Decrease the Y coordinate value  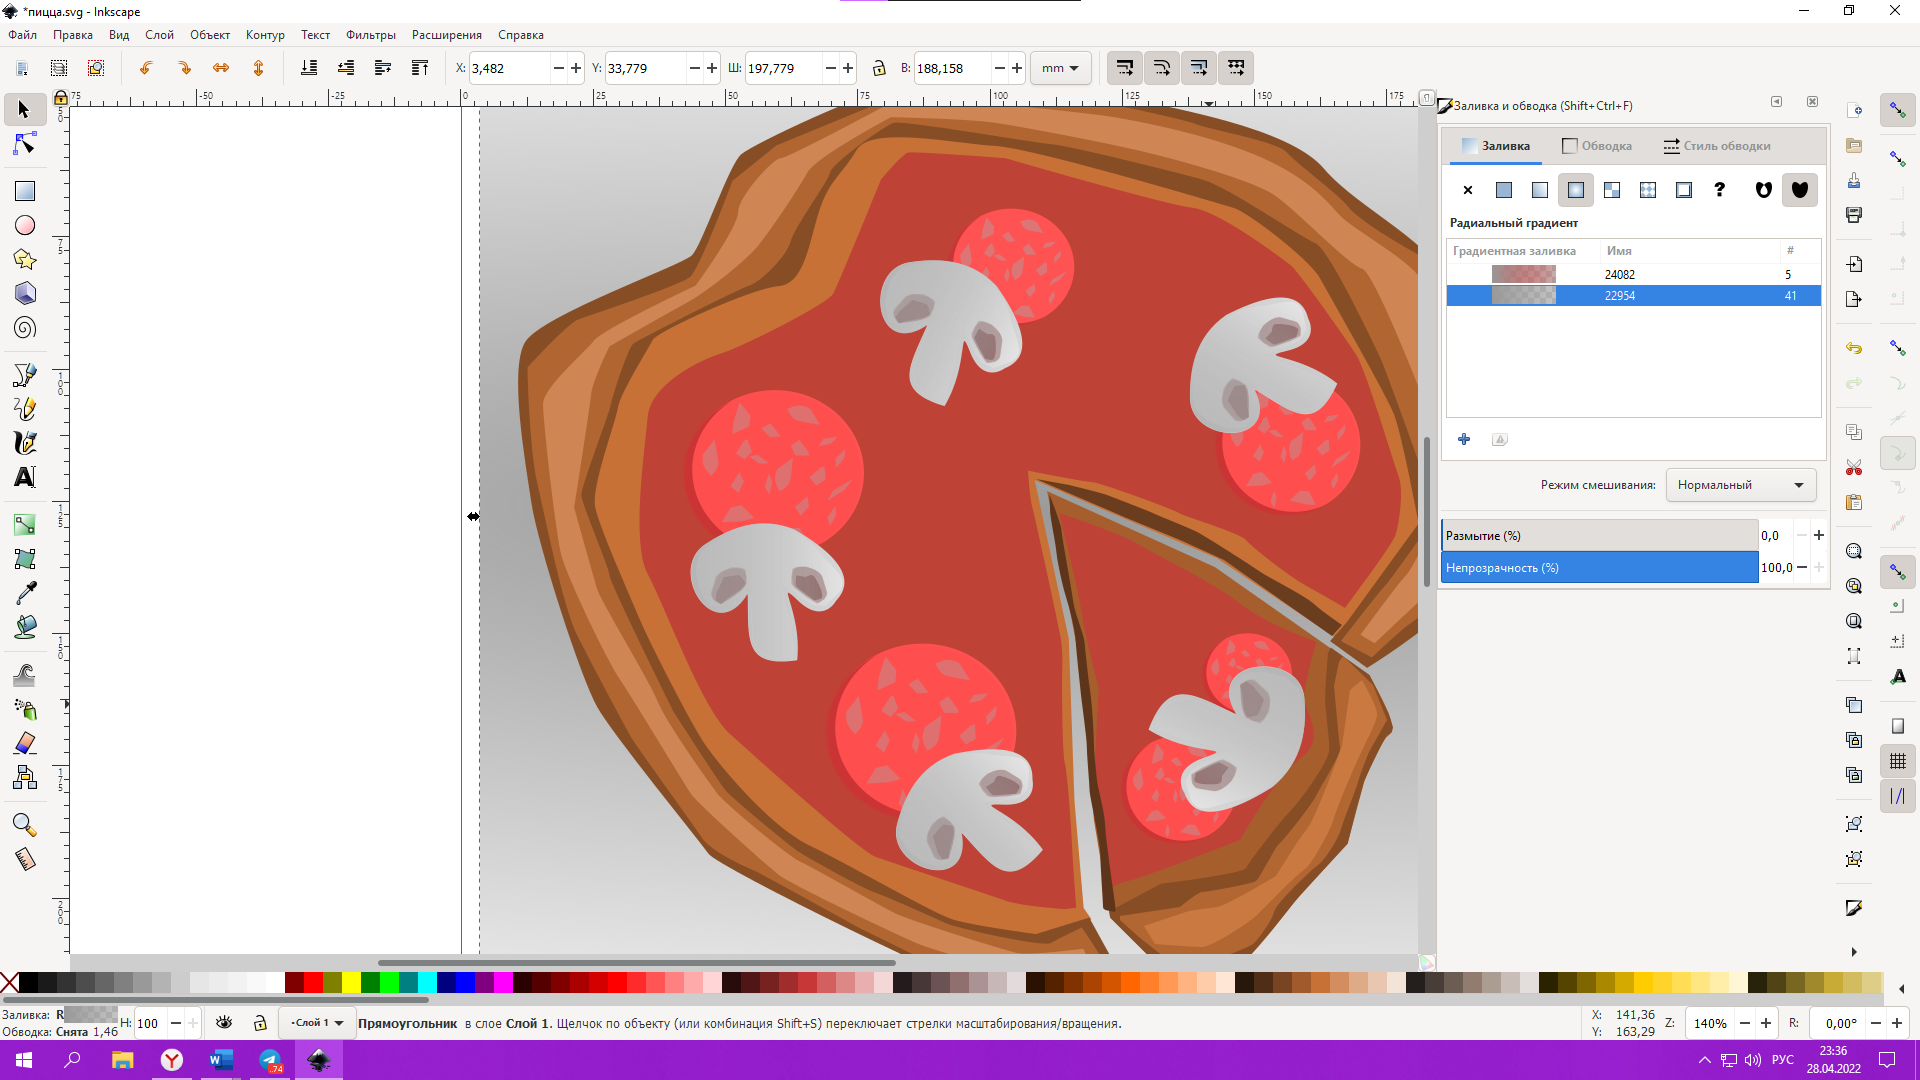[694, 68]
